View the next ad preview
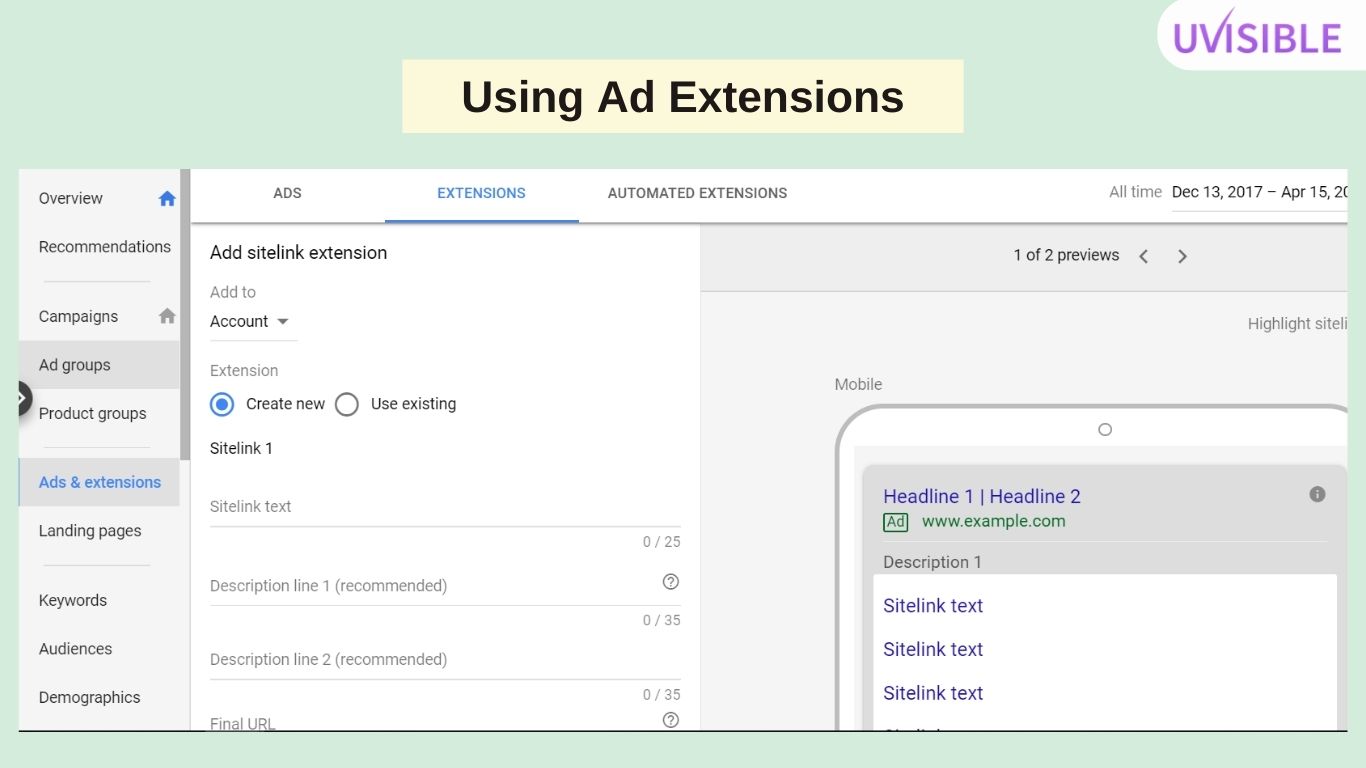 click(1182, 256)
